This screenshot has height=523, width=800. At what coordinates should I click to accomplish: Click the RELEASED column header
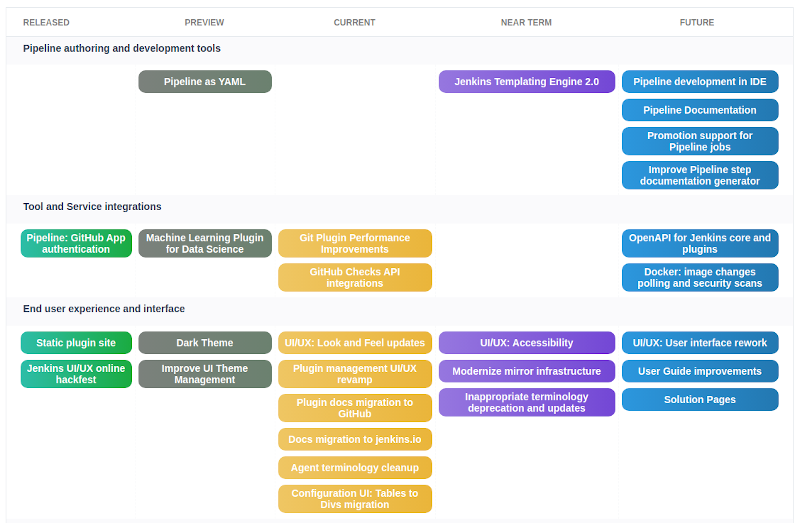tap(46, 22)
